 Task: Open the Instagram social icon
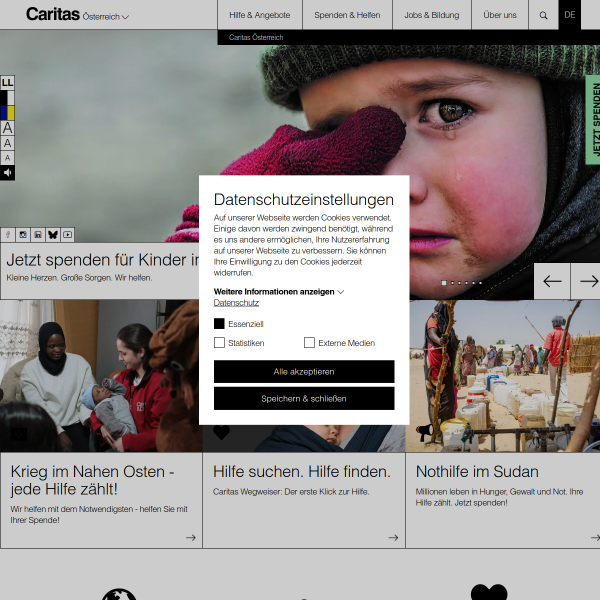(23, 235)
